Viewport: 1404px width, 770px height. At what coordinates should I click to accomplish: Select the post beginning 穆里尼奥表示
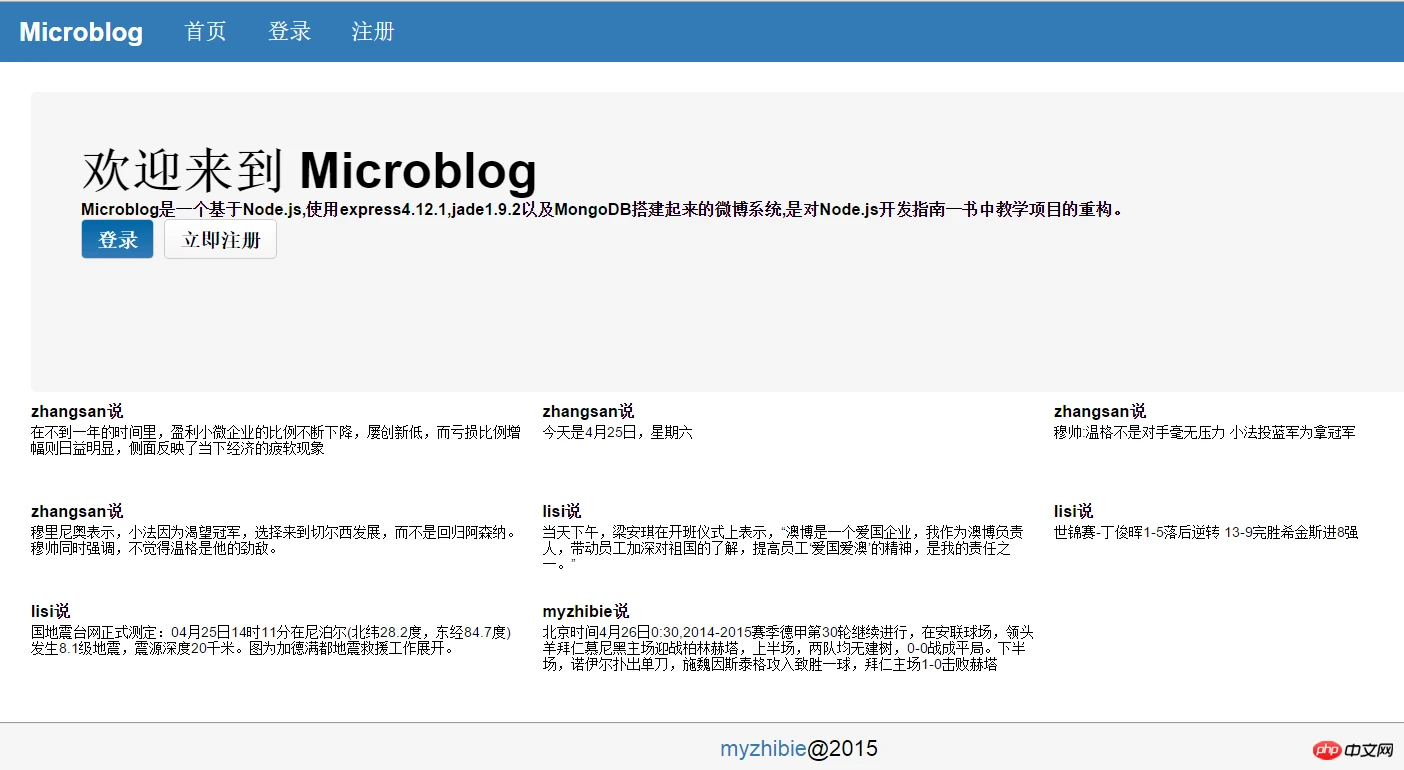tap(276, 540)
